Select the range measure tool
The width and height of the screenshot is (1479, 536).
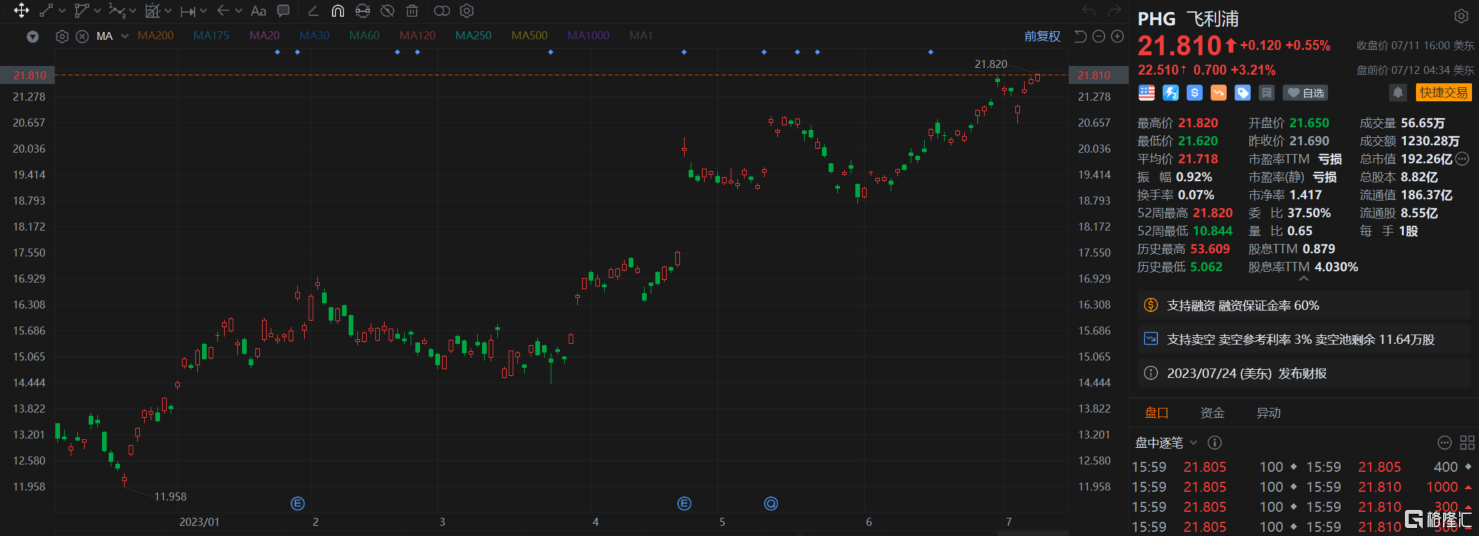pyautogui.click(x=188, y=11)
